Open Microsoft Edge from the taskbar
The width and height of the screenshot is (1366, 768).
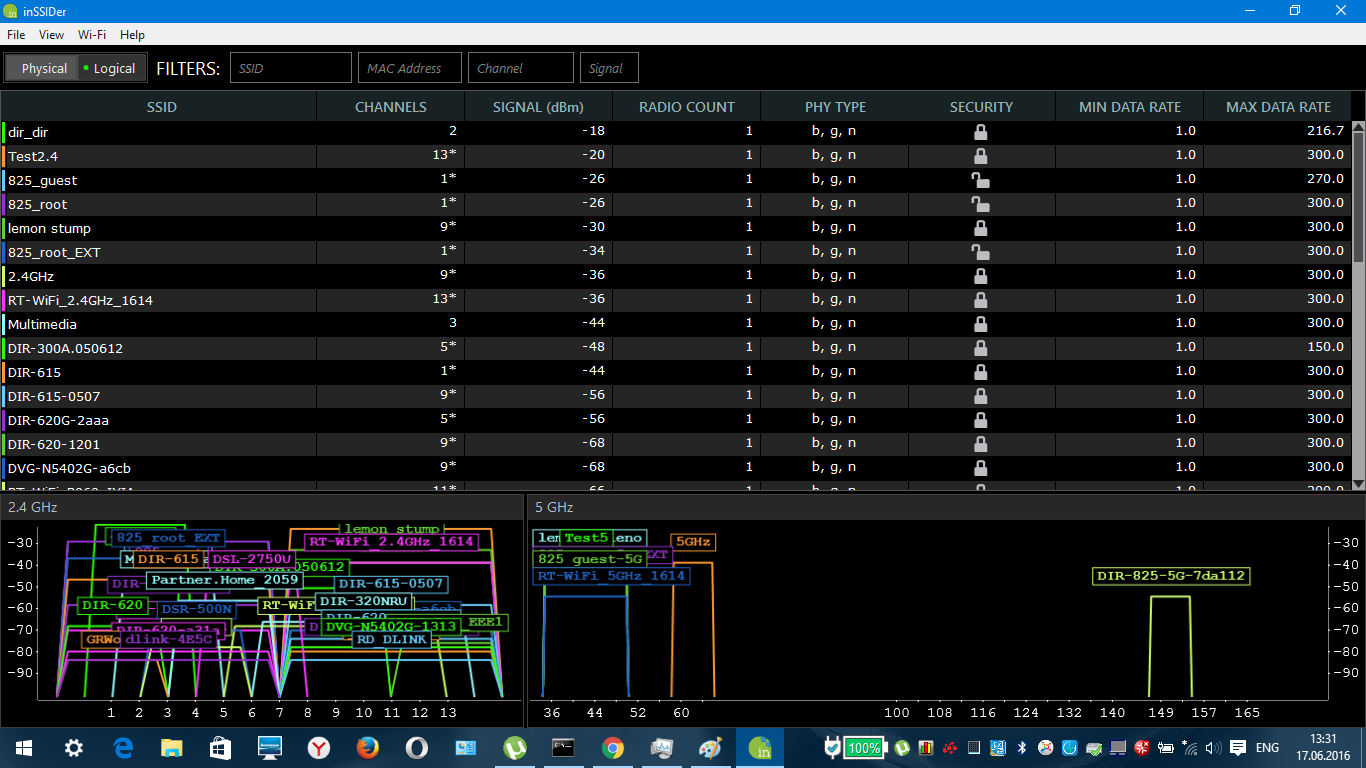coord(123,748)
